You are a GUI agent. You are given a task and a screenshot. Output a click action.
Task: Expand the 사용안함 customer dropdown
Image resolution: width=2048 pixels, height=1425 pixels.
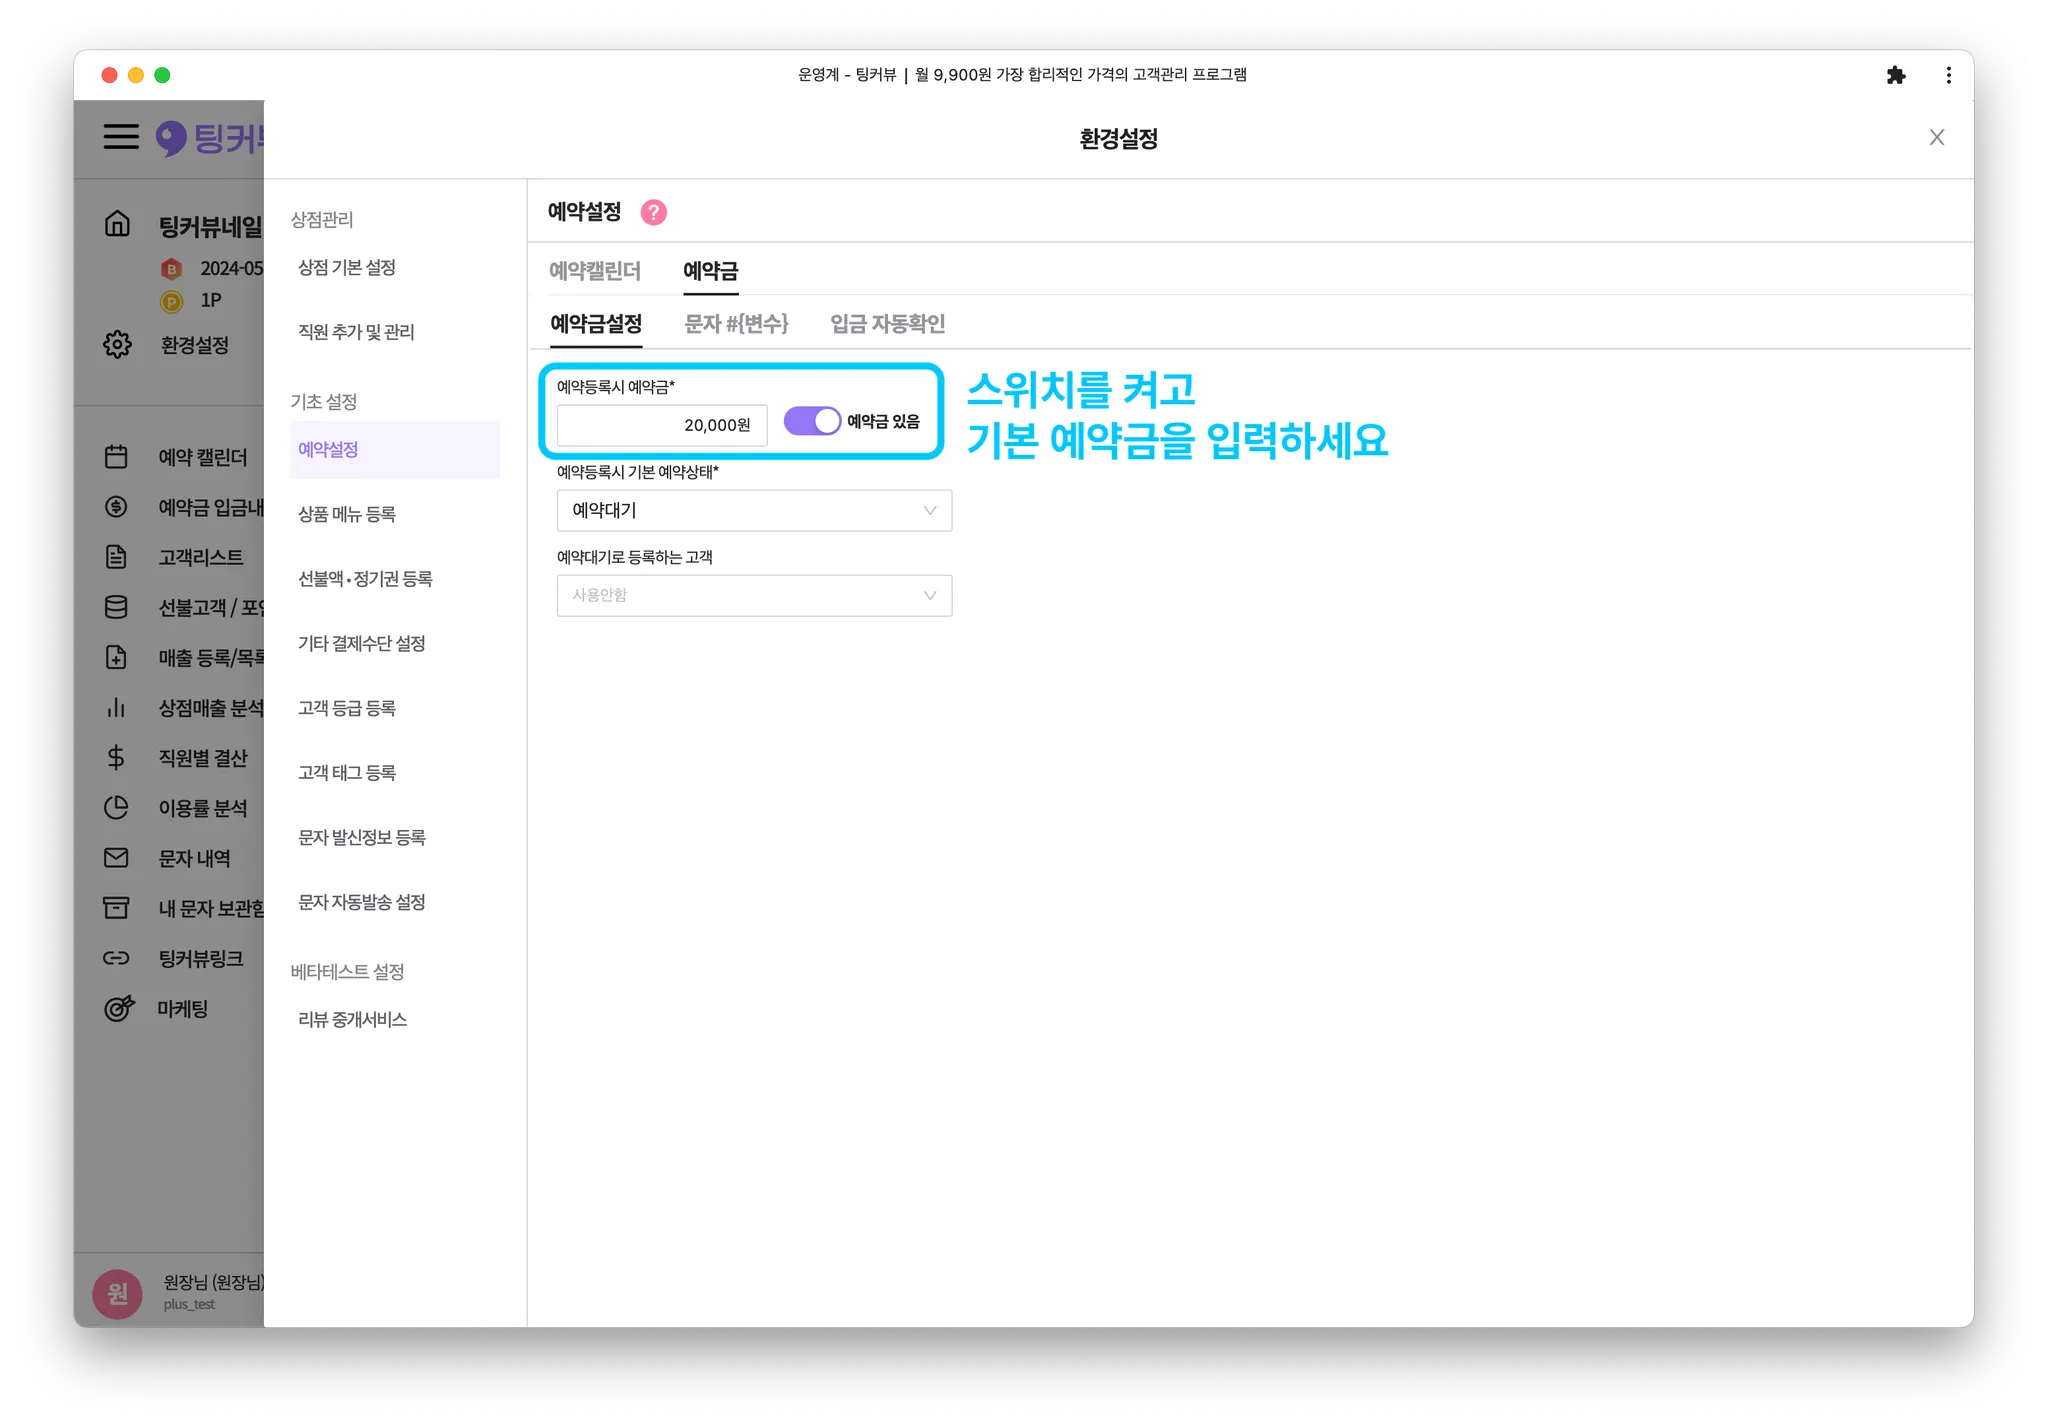tap(754, 596)
